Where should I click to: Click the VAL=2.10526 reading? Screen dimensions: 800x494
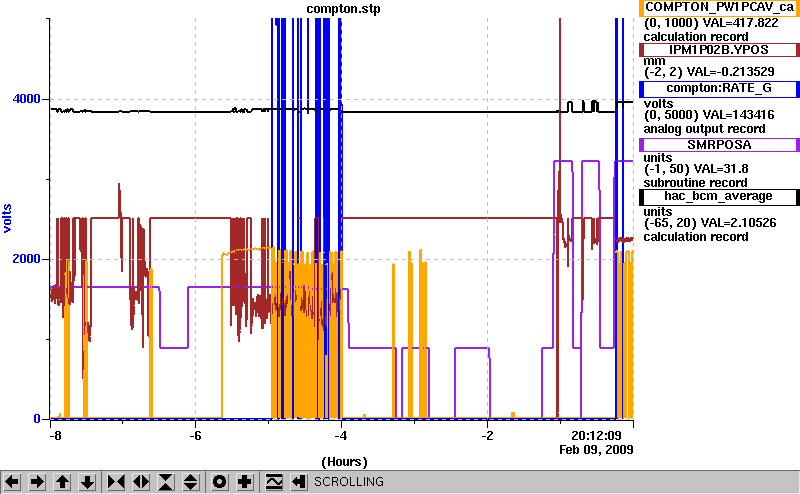pyautogui.click(x=738, y=223)
